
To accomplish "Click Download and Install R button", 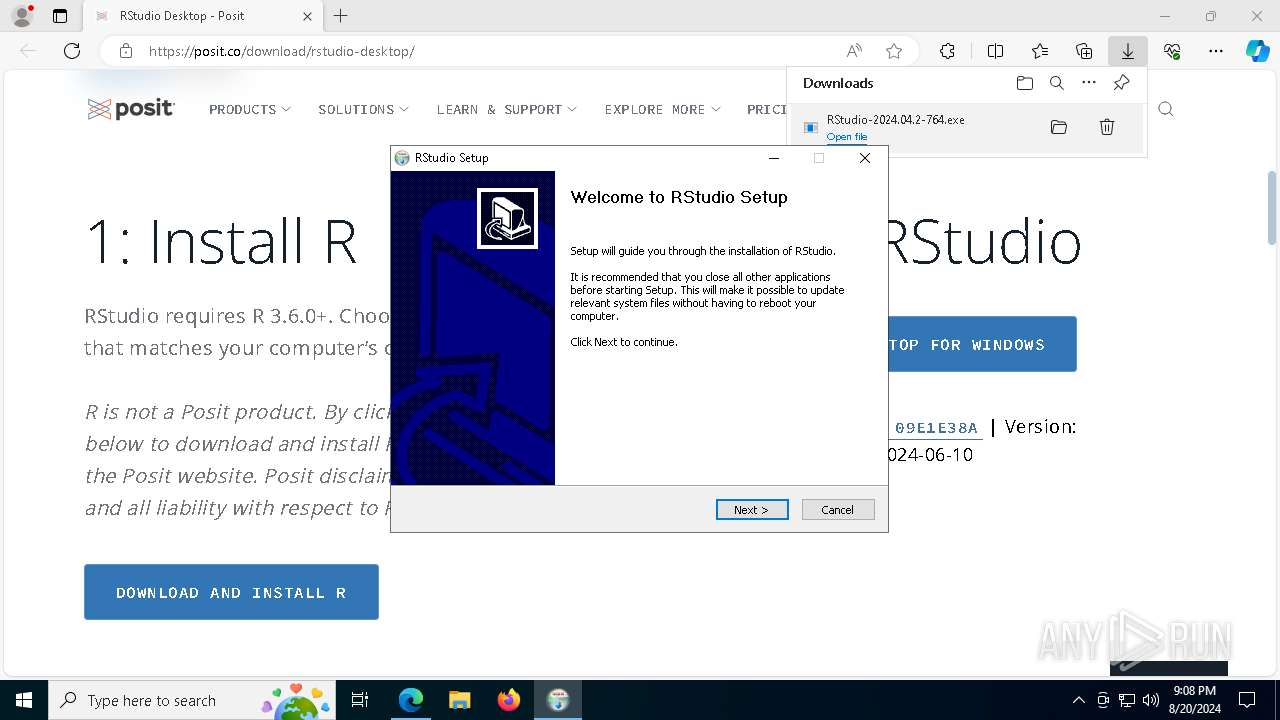I will (x=231, y=592).
